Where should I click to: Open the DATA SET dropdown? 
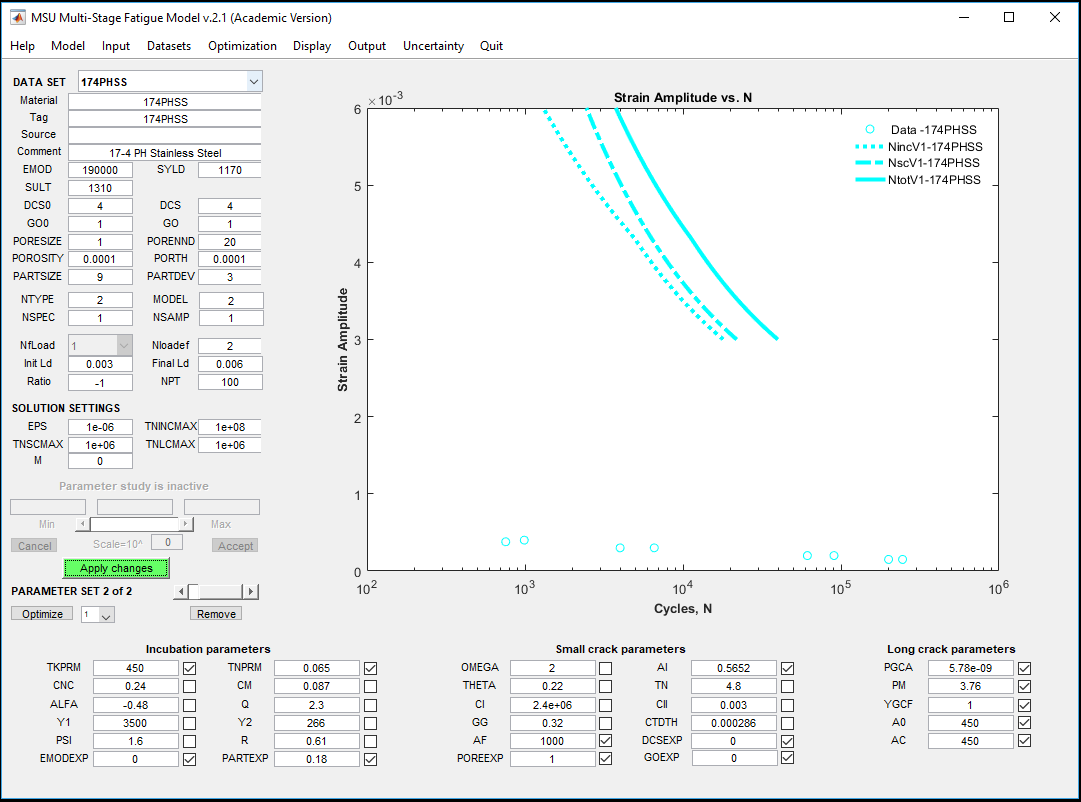[253, 82]
